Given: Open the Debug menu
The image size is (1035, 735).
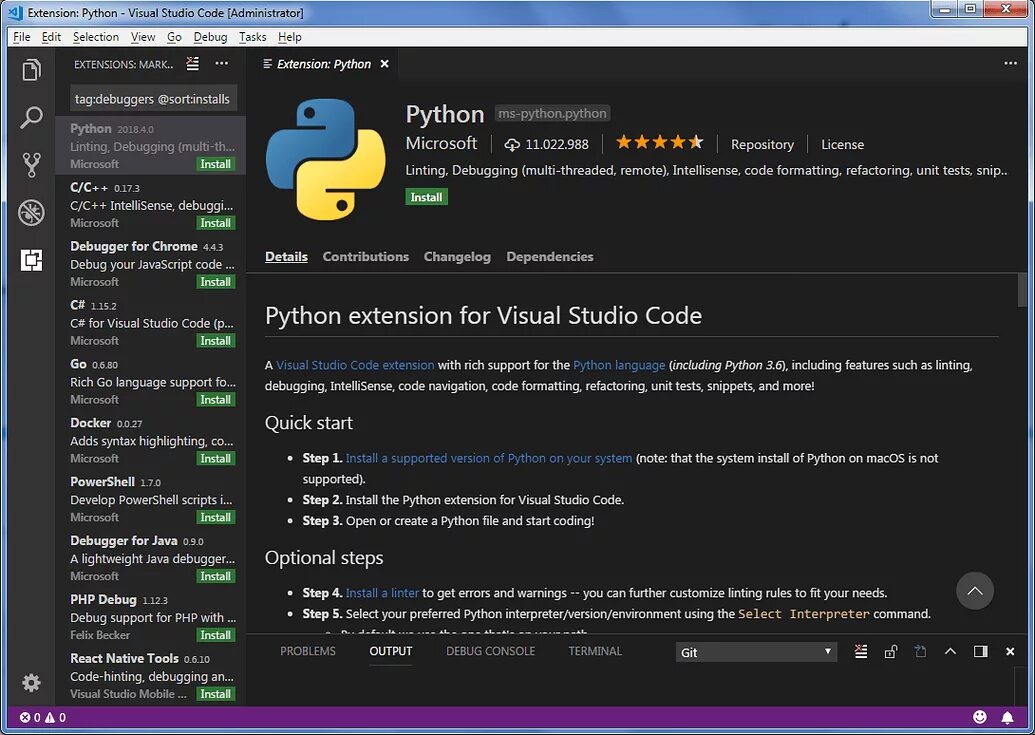Looking at the screenshot, I should coord(210,37).
